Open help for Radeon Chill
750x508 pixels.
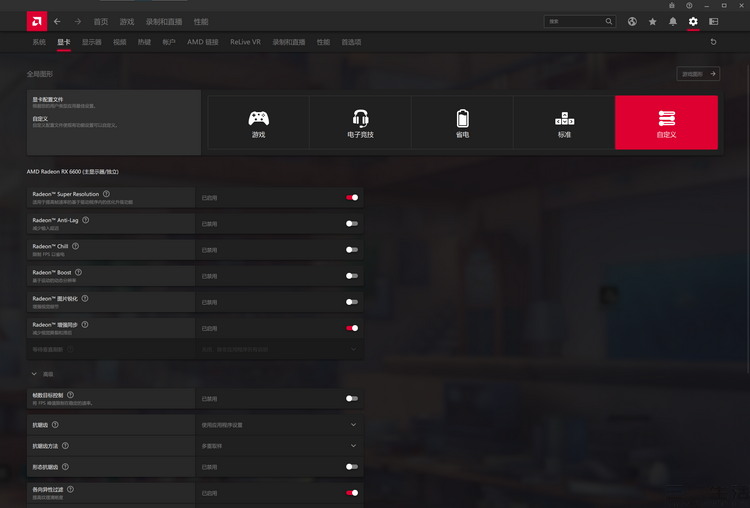pos(76,246)
